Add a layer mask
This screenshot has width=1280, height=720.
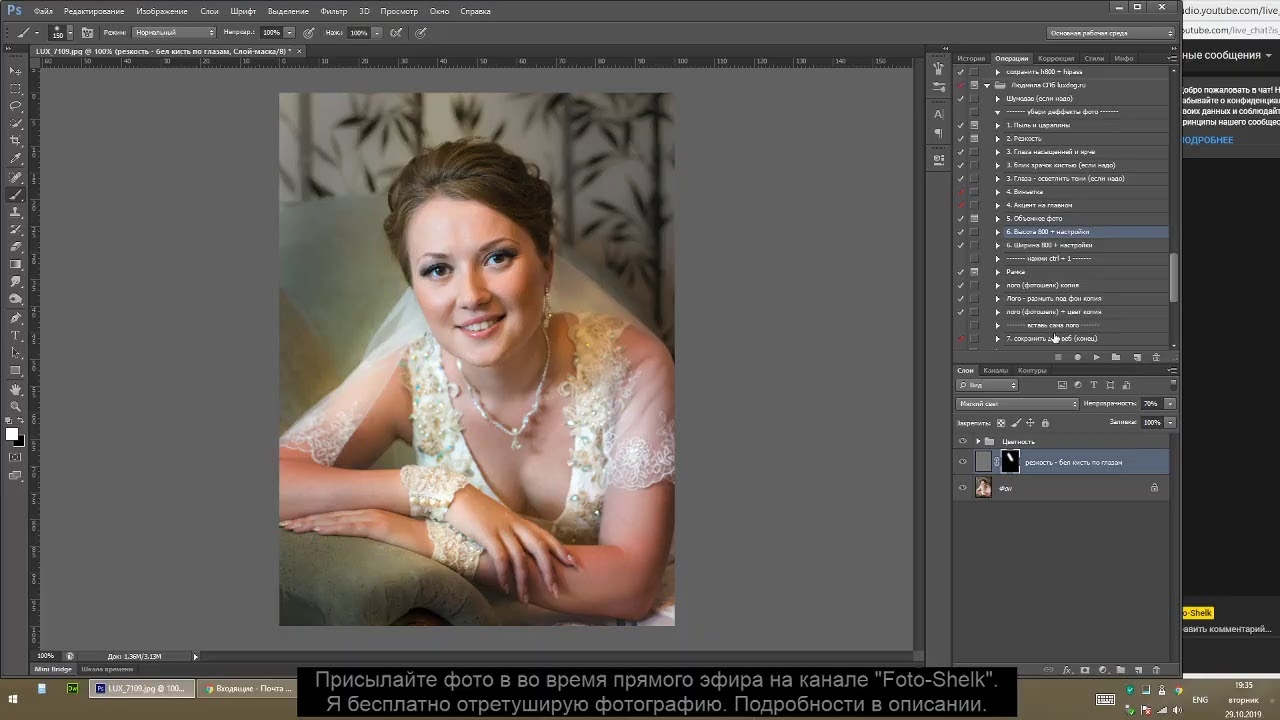[1085, 670]
